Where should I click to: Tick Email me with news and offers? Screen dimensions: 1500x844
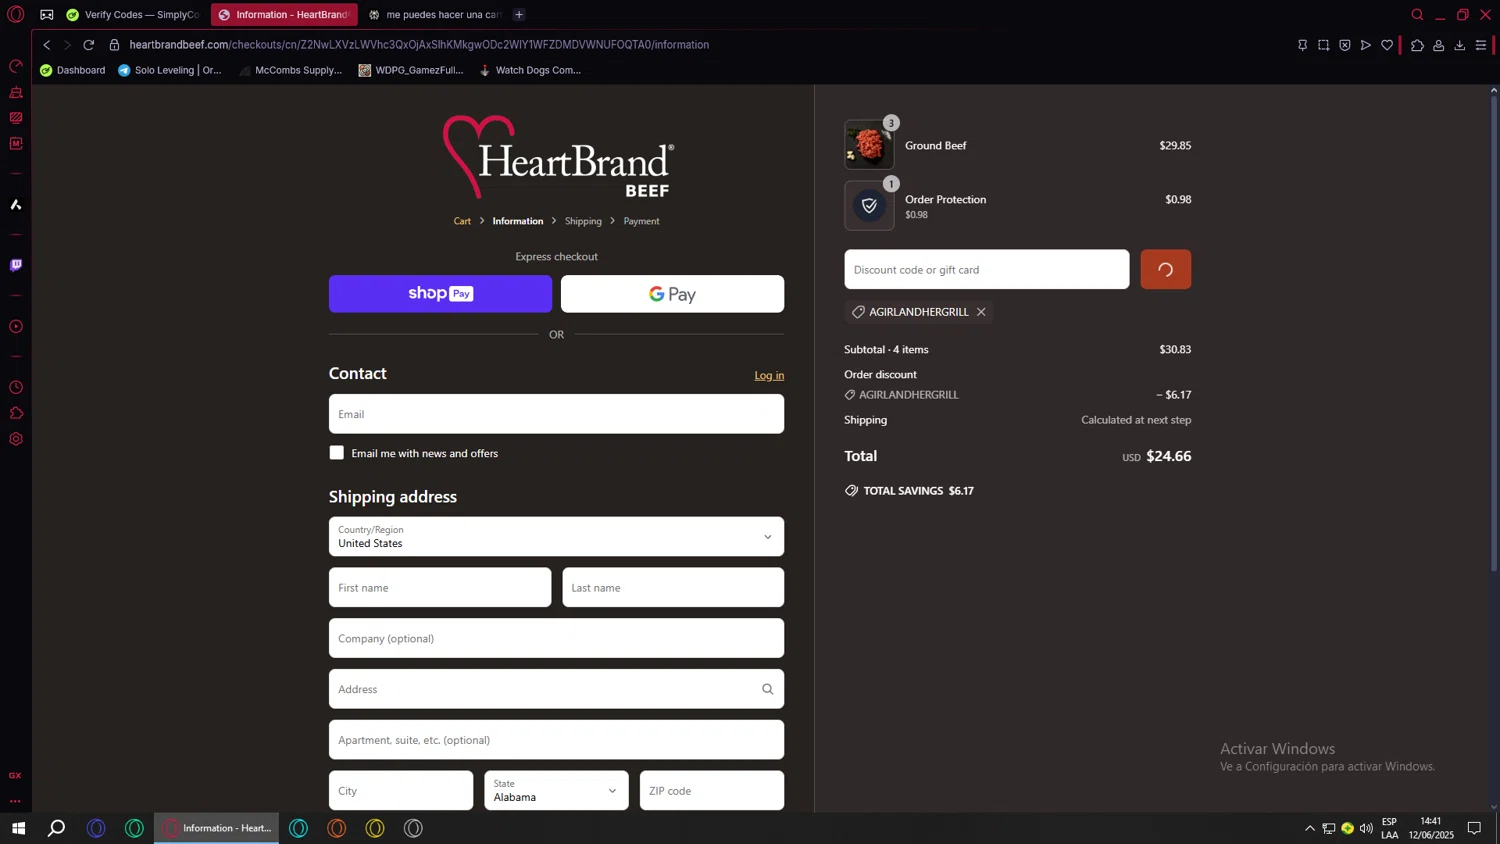click(337, 453)
